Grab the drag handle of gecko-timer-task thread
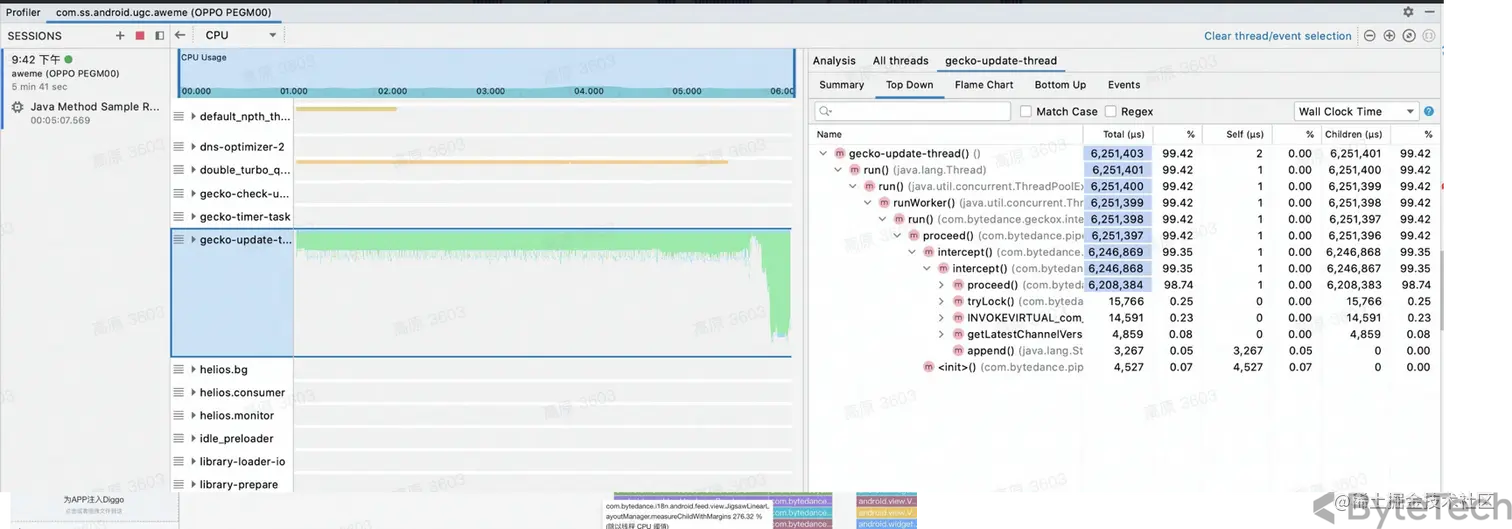The height and width of the screenshot is (529, 1512). coord(179,216)
